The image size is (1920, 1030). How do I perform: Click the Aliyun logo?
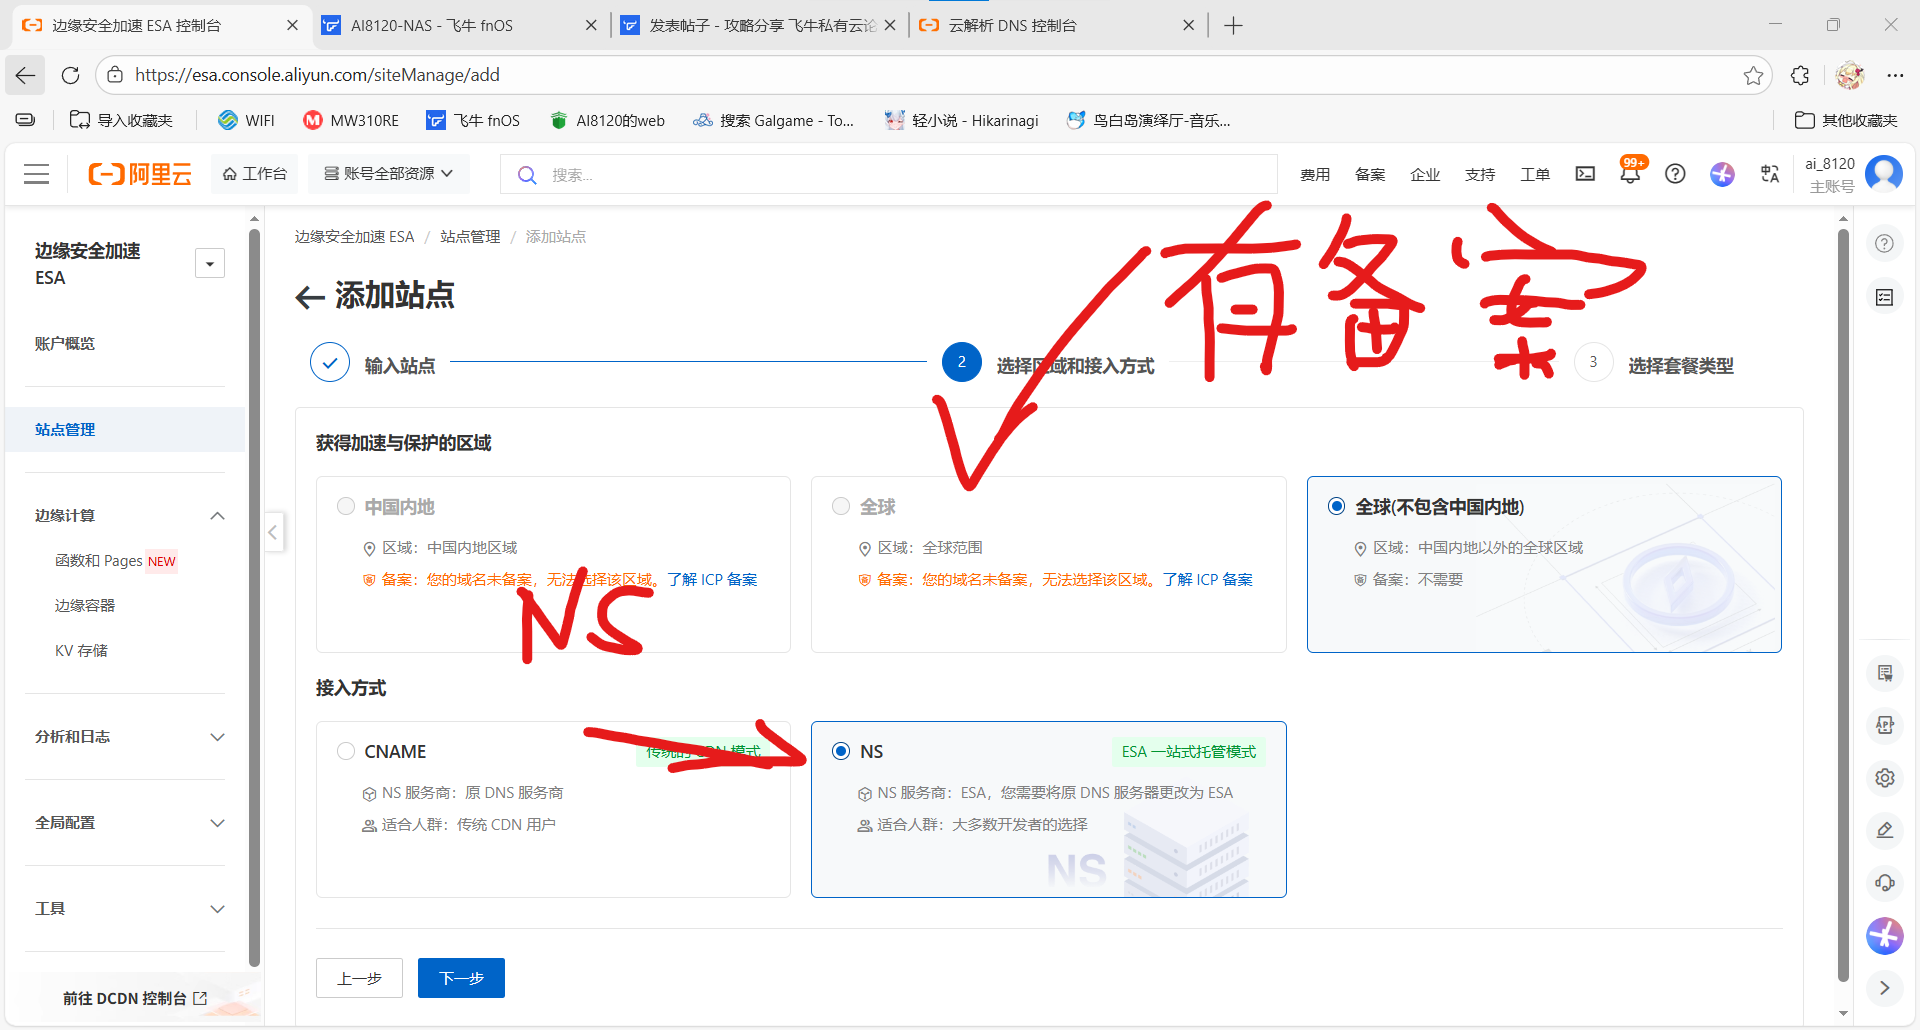tap(140, 174)
